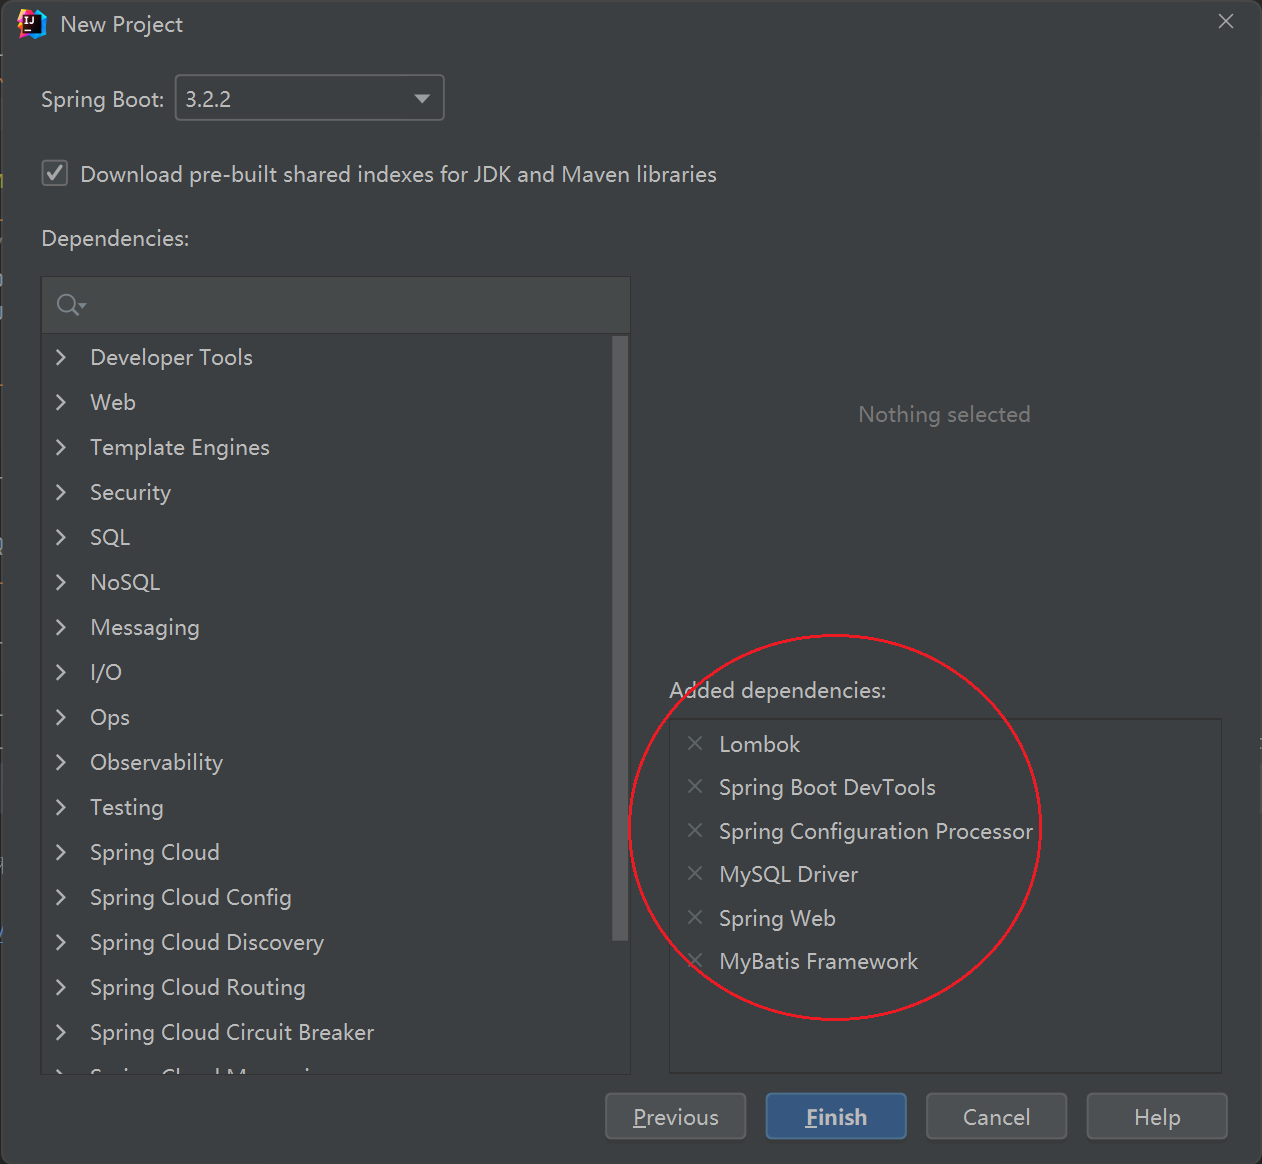Select the Security tree row

tap(327, 492)
